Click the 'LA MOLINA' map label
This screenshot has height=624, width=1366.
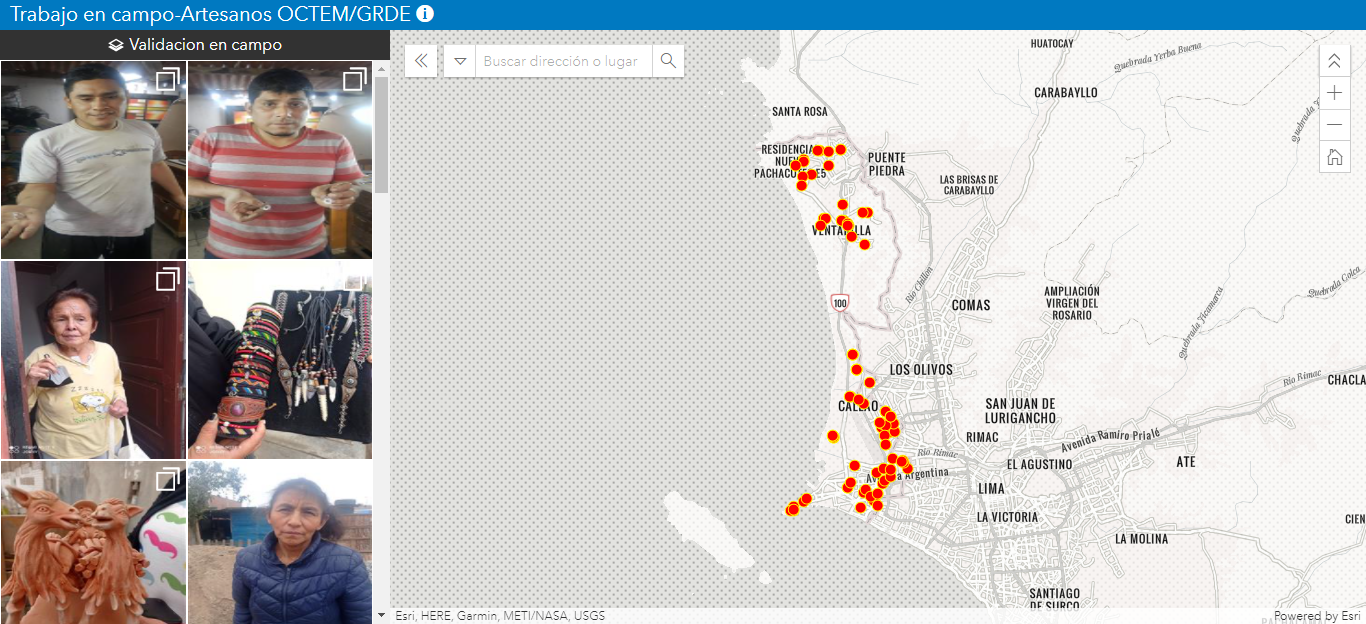[1141, 538]
